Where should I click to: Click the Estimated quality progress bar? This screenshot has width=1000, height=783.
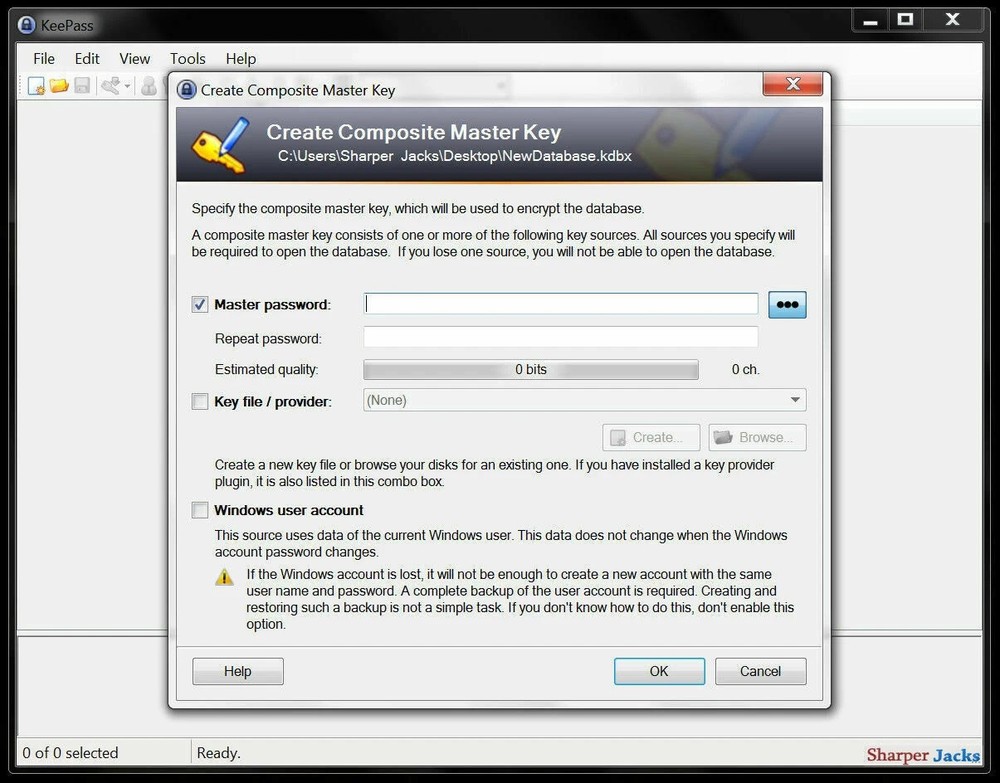coord(530,369)
